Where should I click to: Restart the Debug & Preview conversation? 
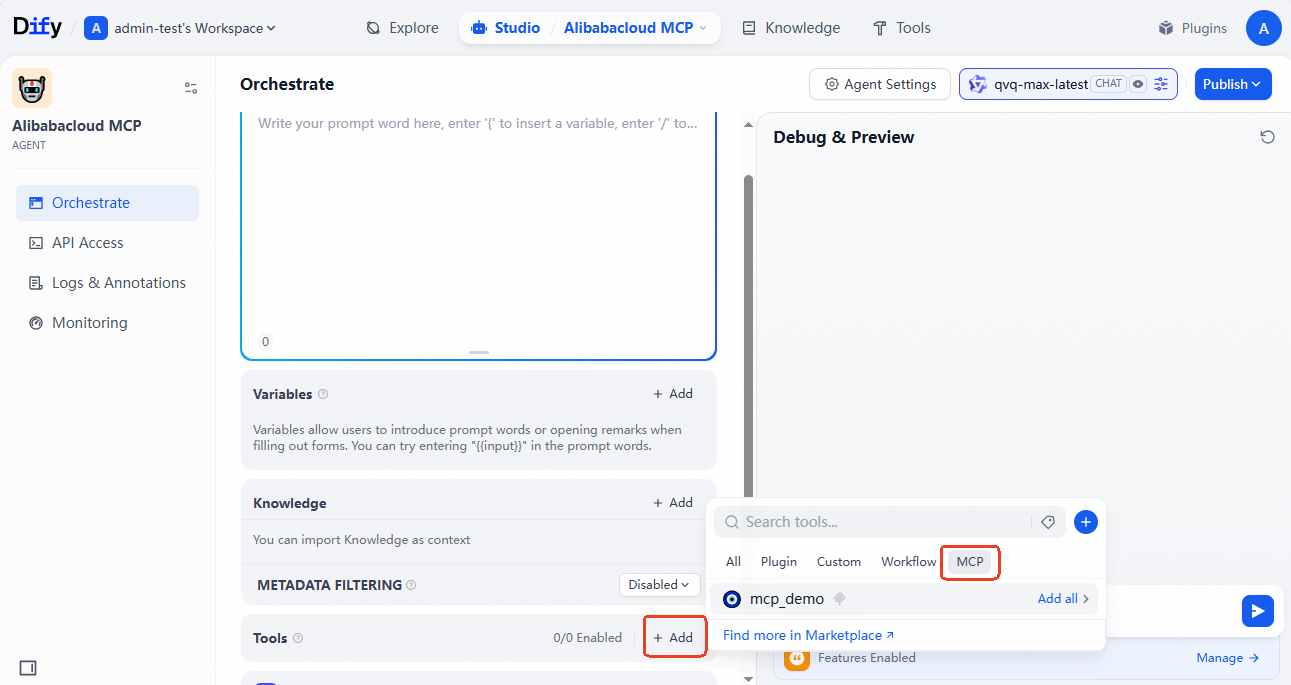click(x=1267, y=137)
